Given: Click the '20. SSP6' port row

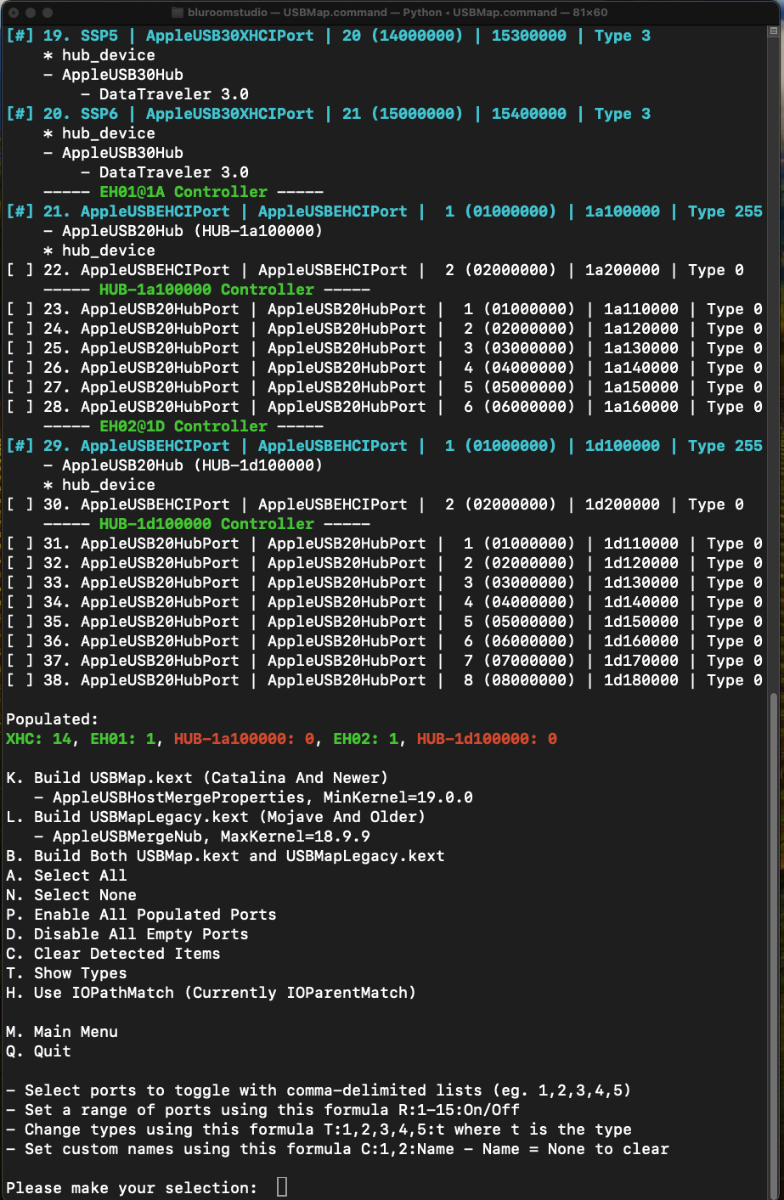Looking at the screenshot, I should coord(328,114).
